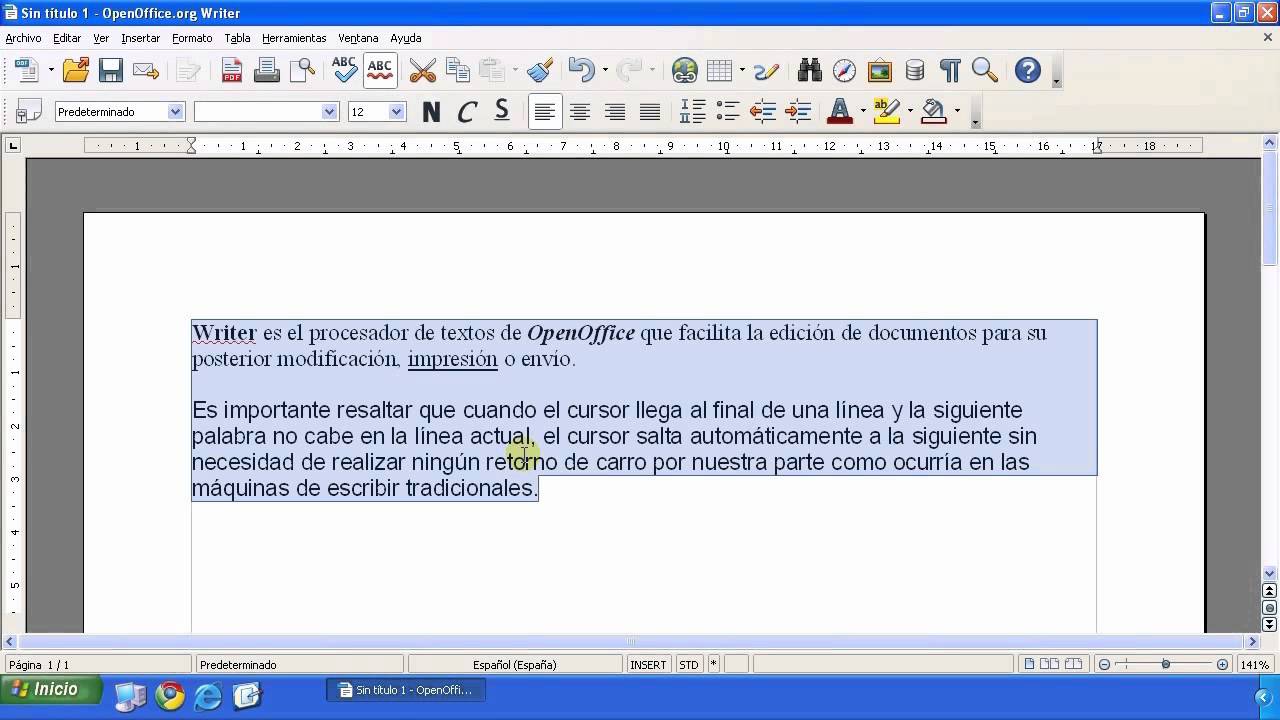Toggle bulleted list
Viewport: 1280px width, 720px height.
(728, 112)
